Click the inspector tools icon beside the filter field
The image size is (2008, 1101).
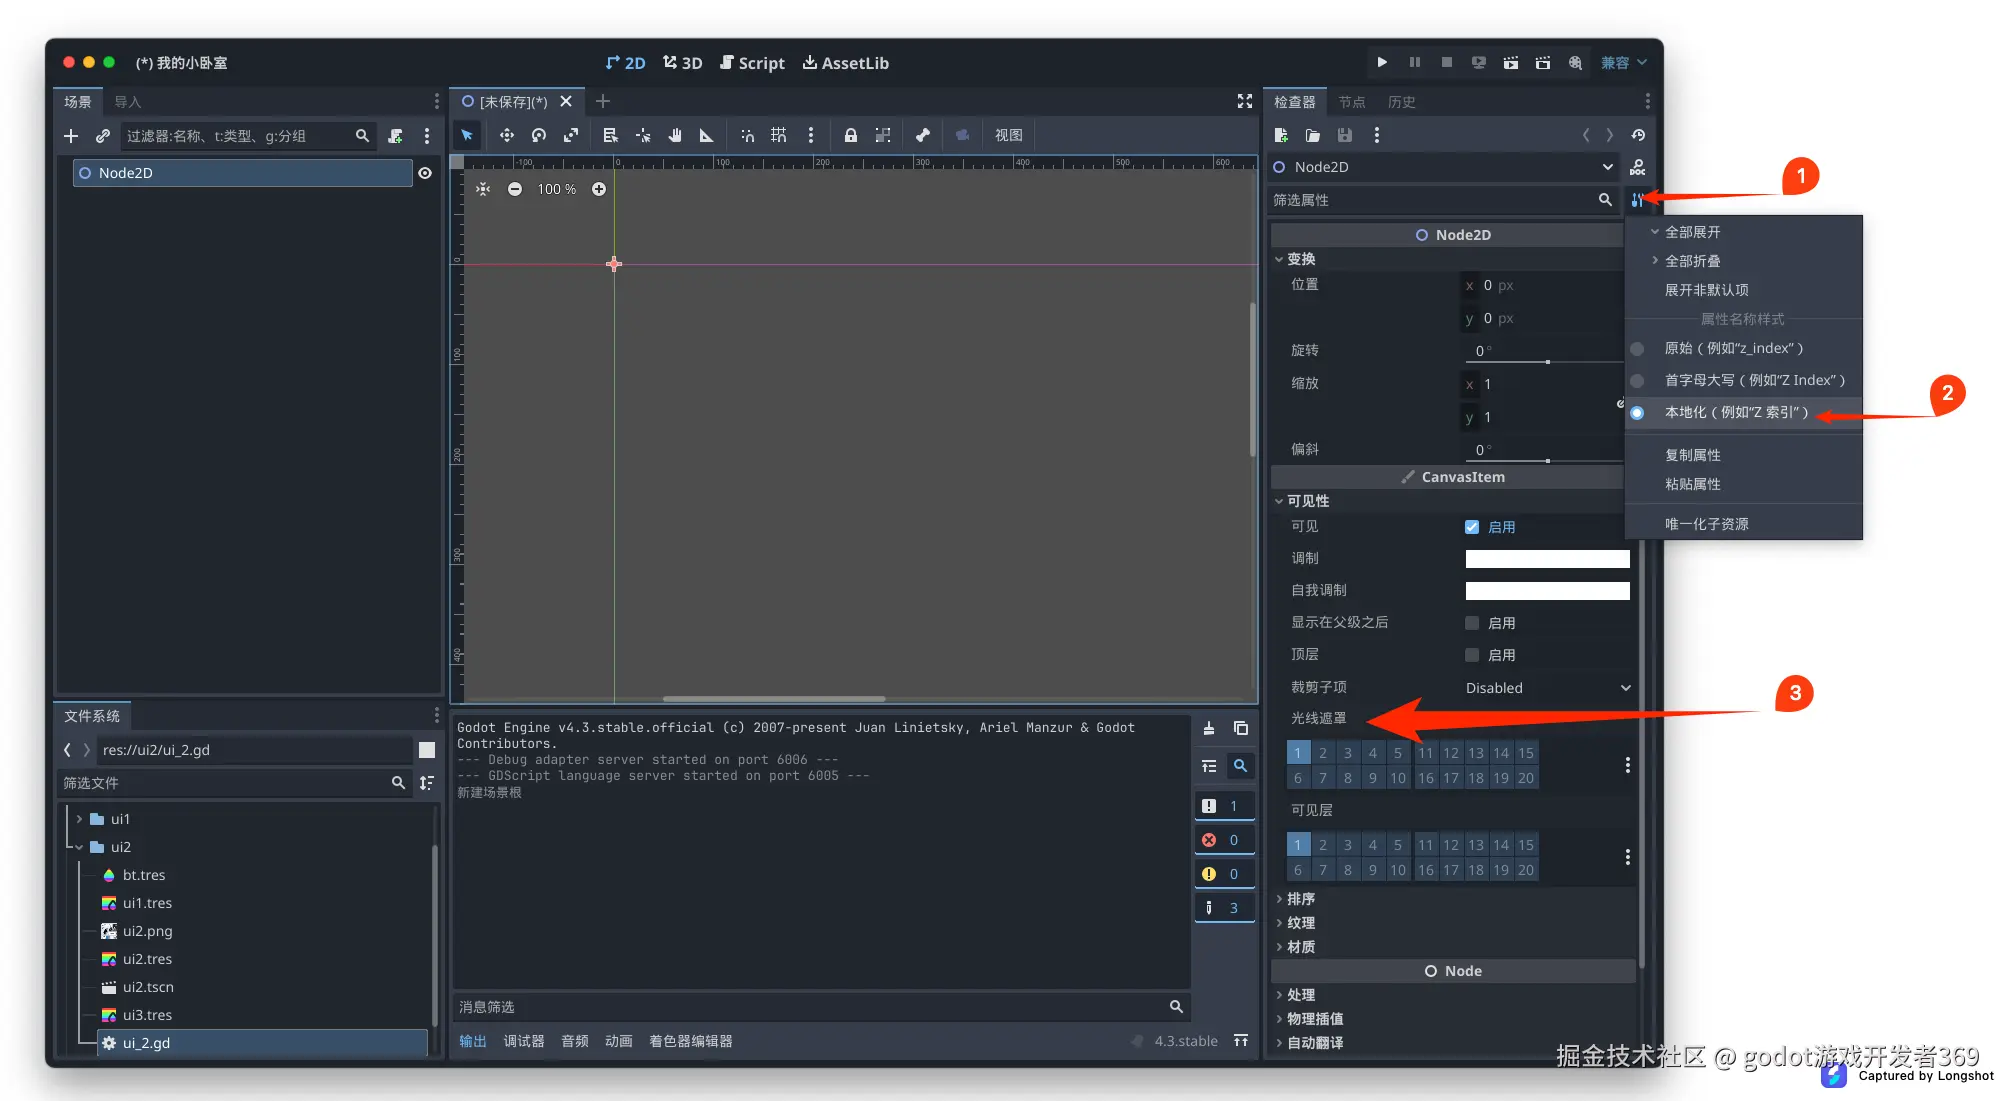[x=1637, y=200]
